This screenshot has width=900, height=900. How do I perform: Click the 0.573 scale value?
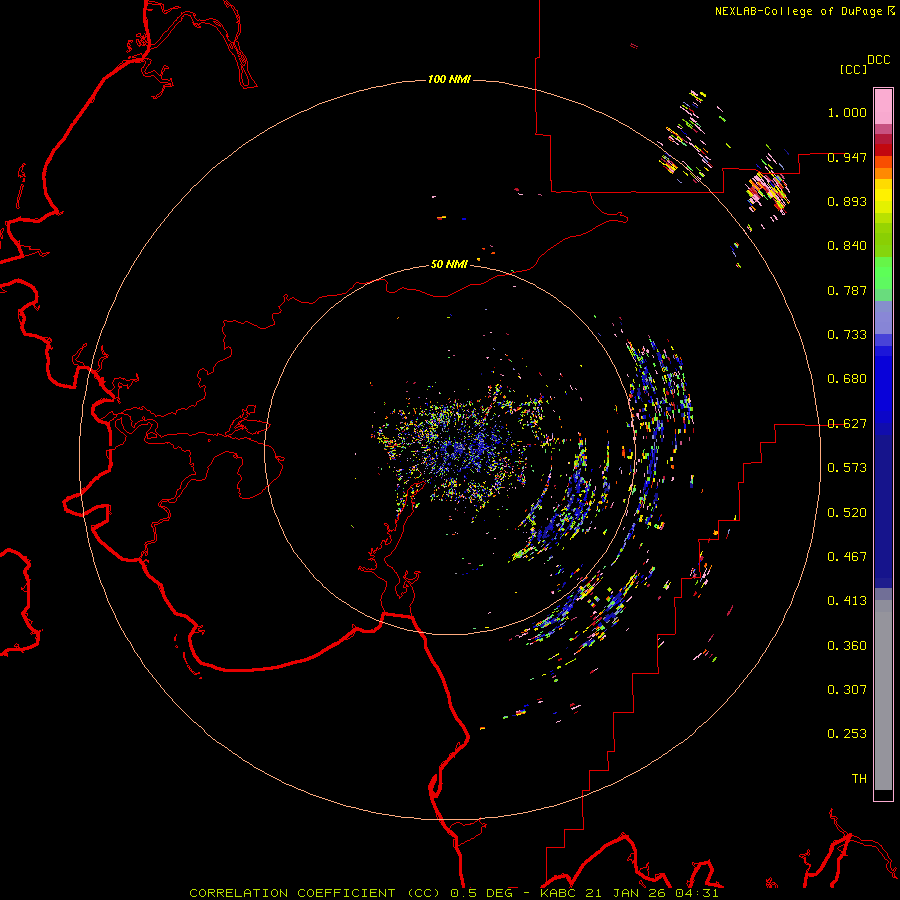tap(847, 468)
